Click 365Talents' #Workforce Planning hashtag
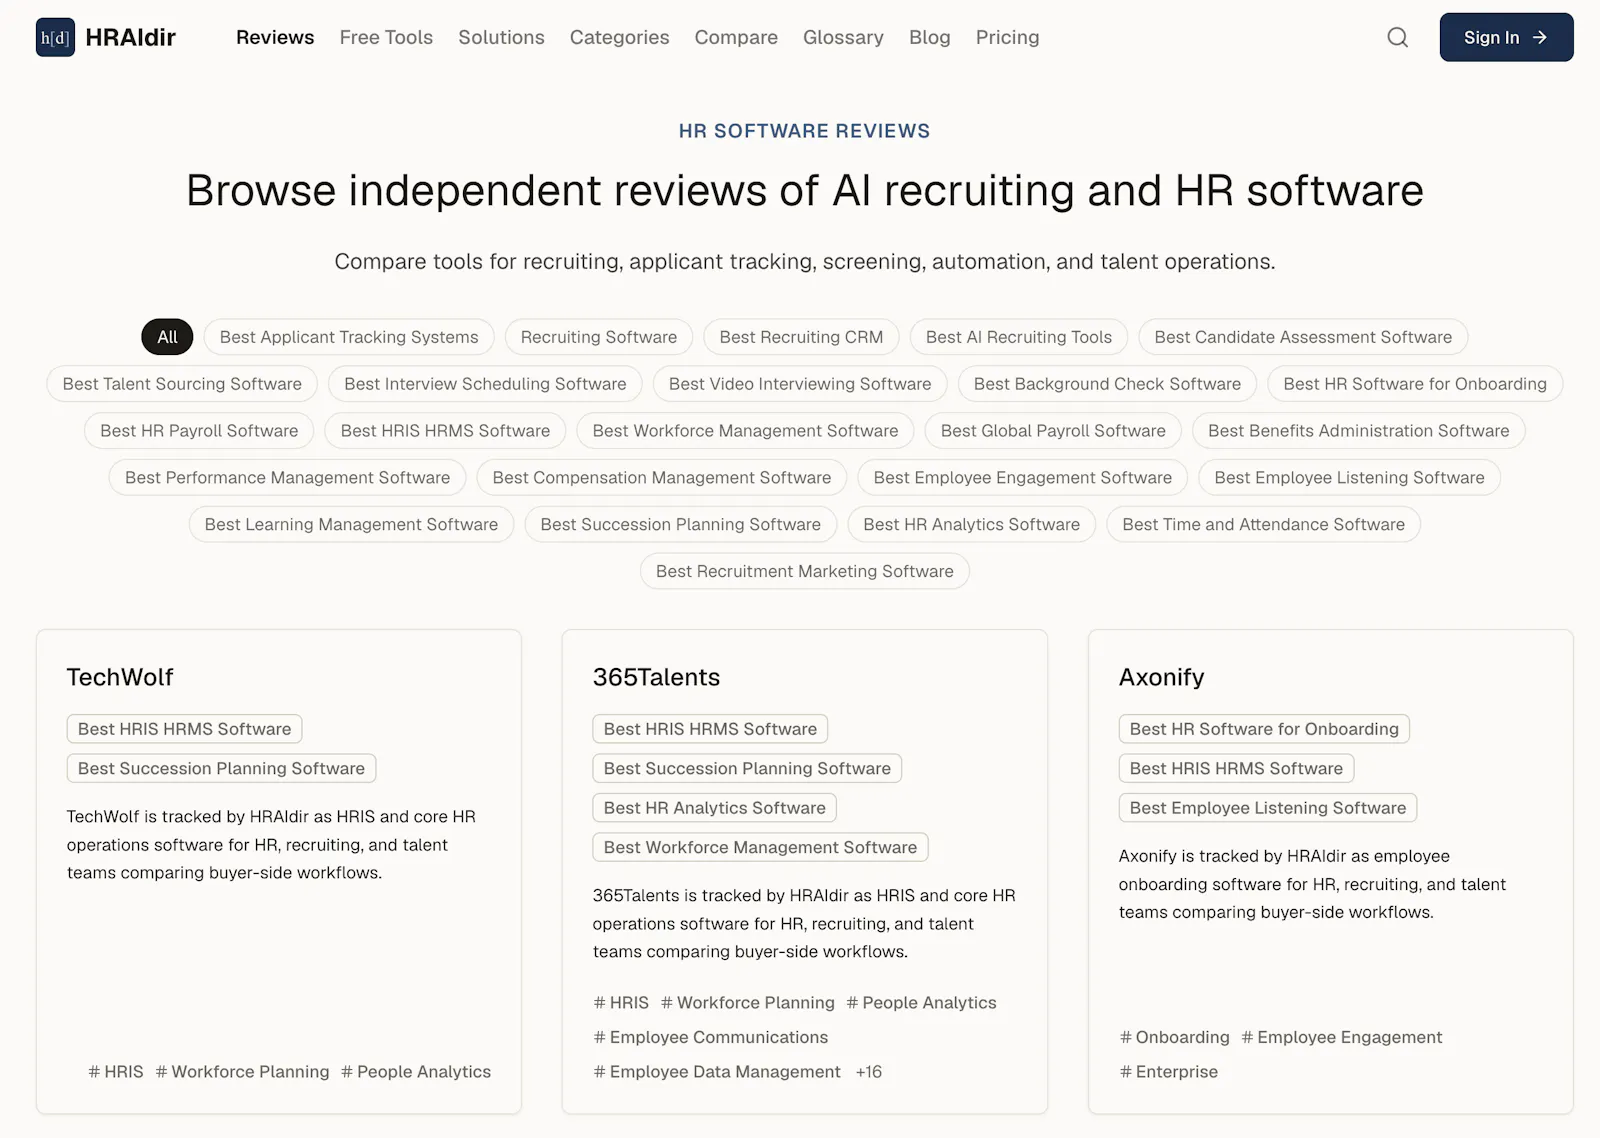The image size is (1600, 1138). [x=748, y=1003]
